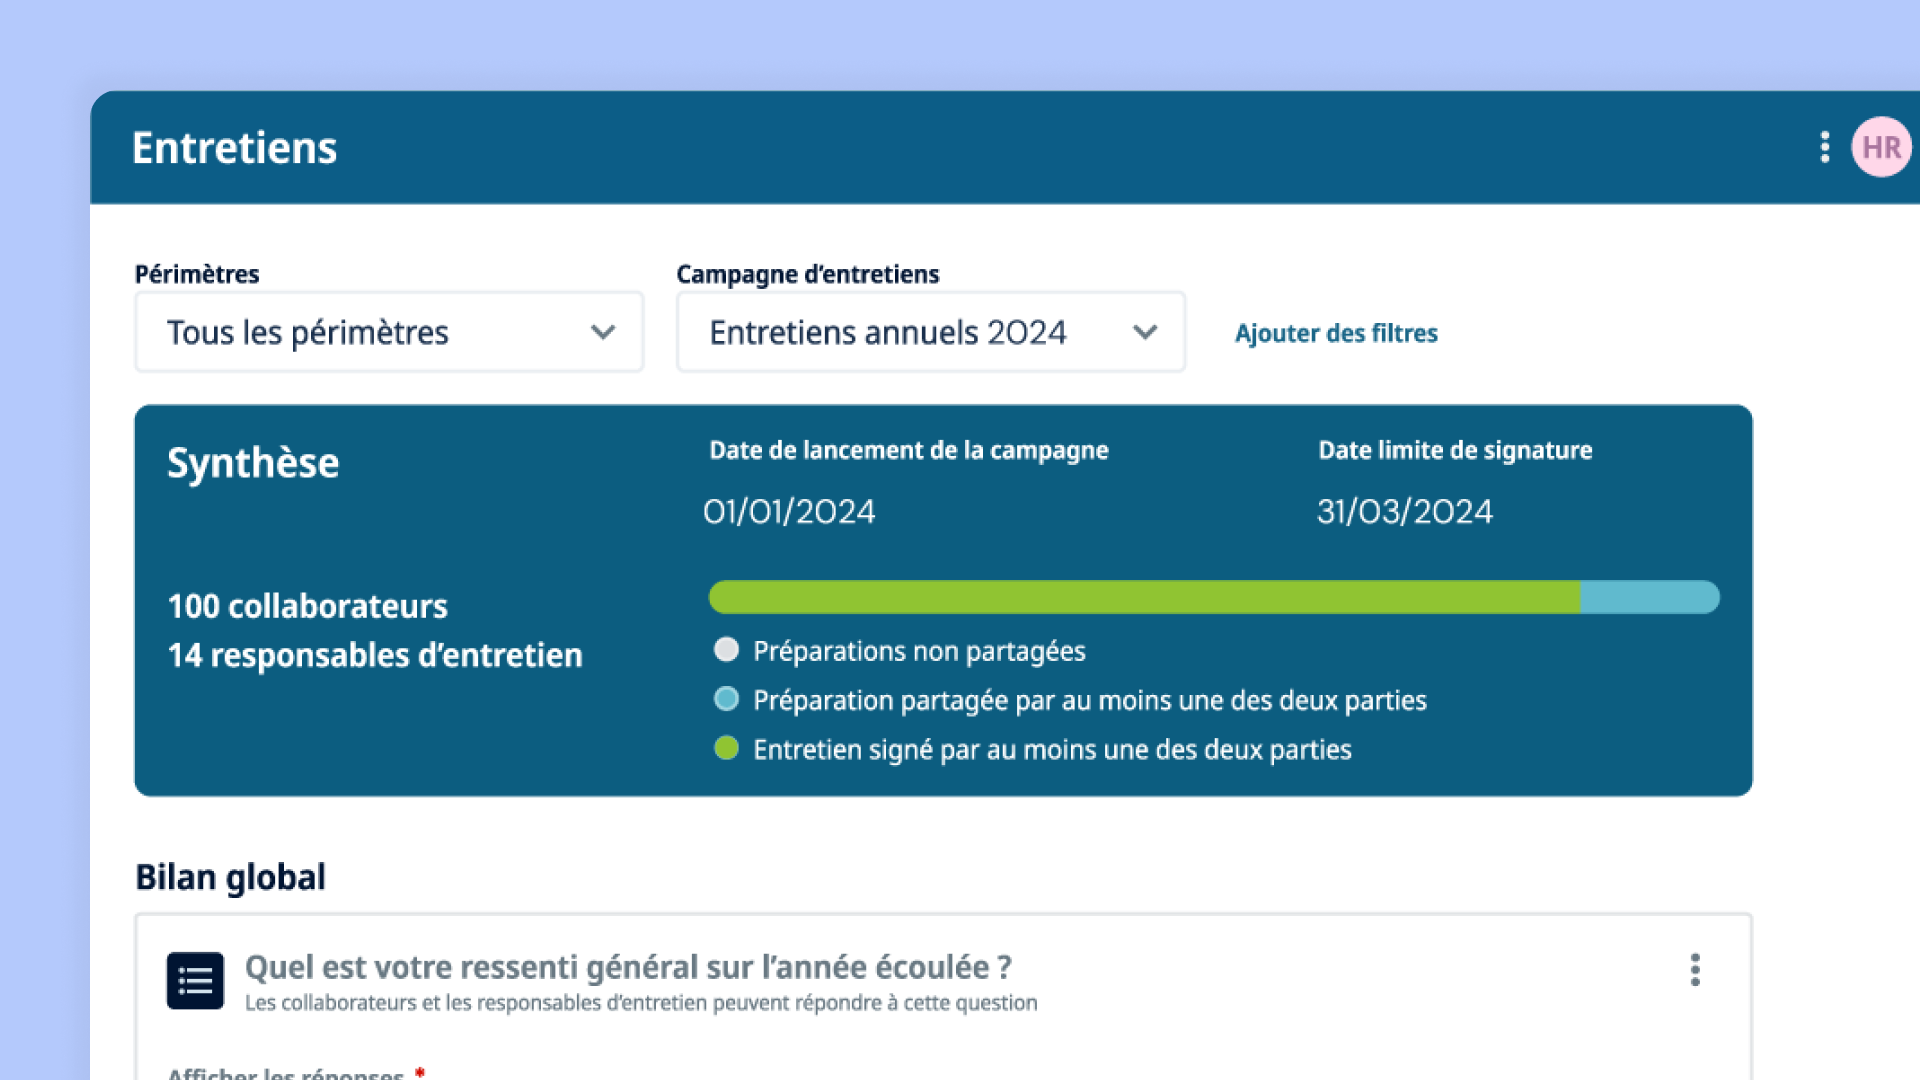Expand the Entretiens annuels 2024 chevron

(1144, 332)
